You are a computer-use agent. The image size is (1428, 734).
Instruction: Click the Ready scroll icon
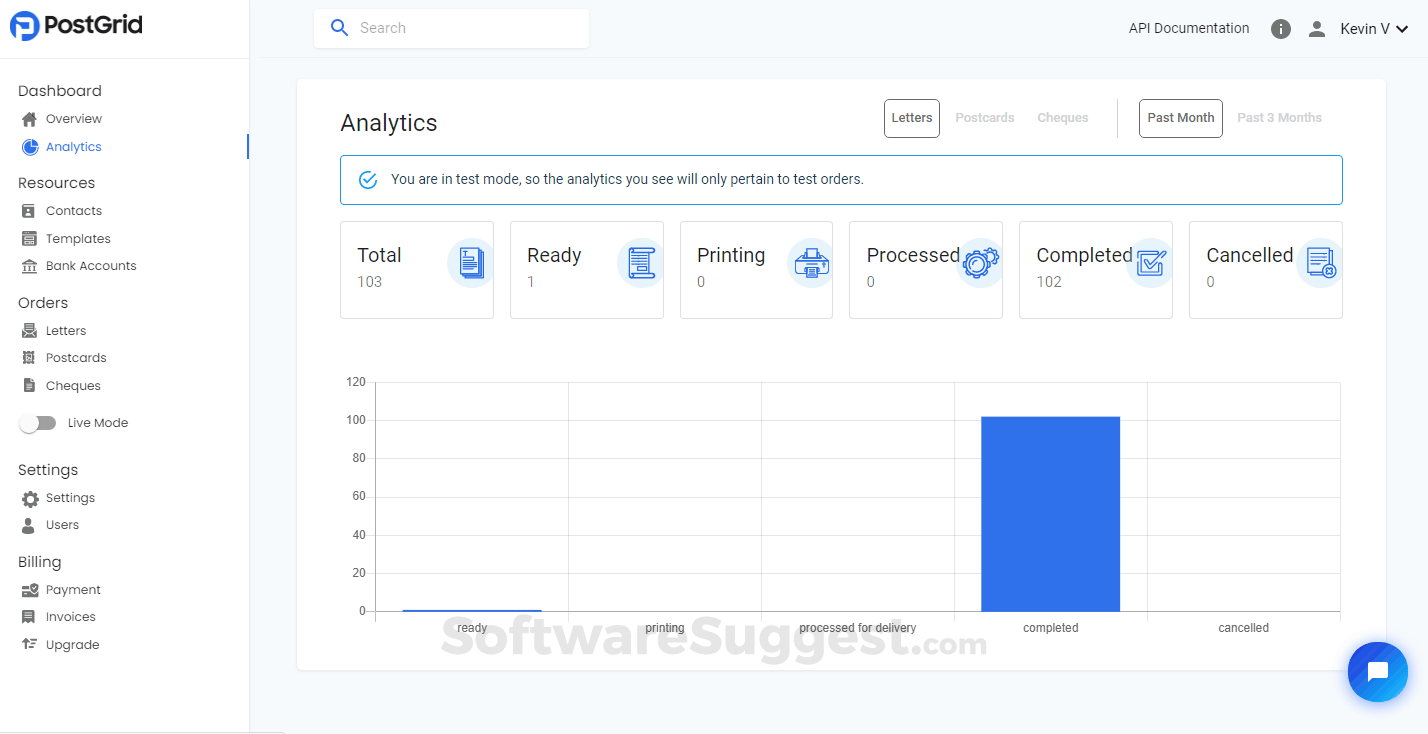(x=641, y=263)
